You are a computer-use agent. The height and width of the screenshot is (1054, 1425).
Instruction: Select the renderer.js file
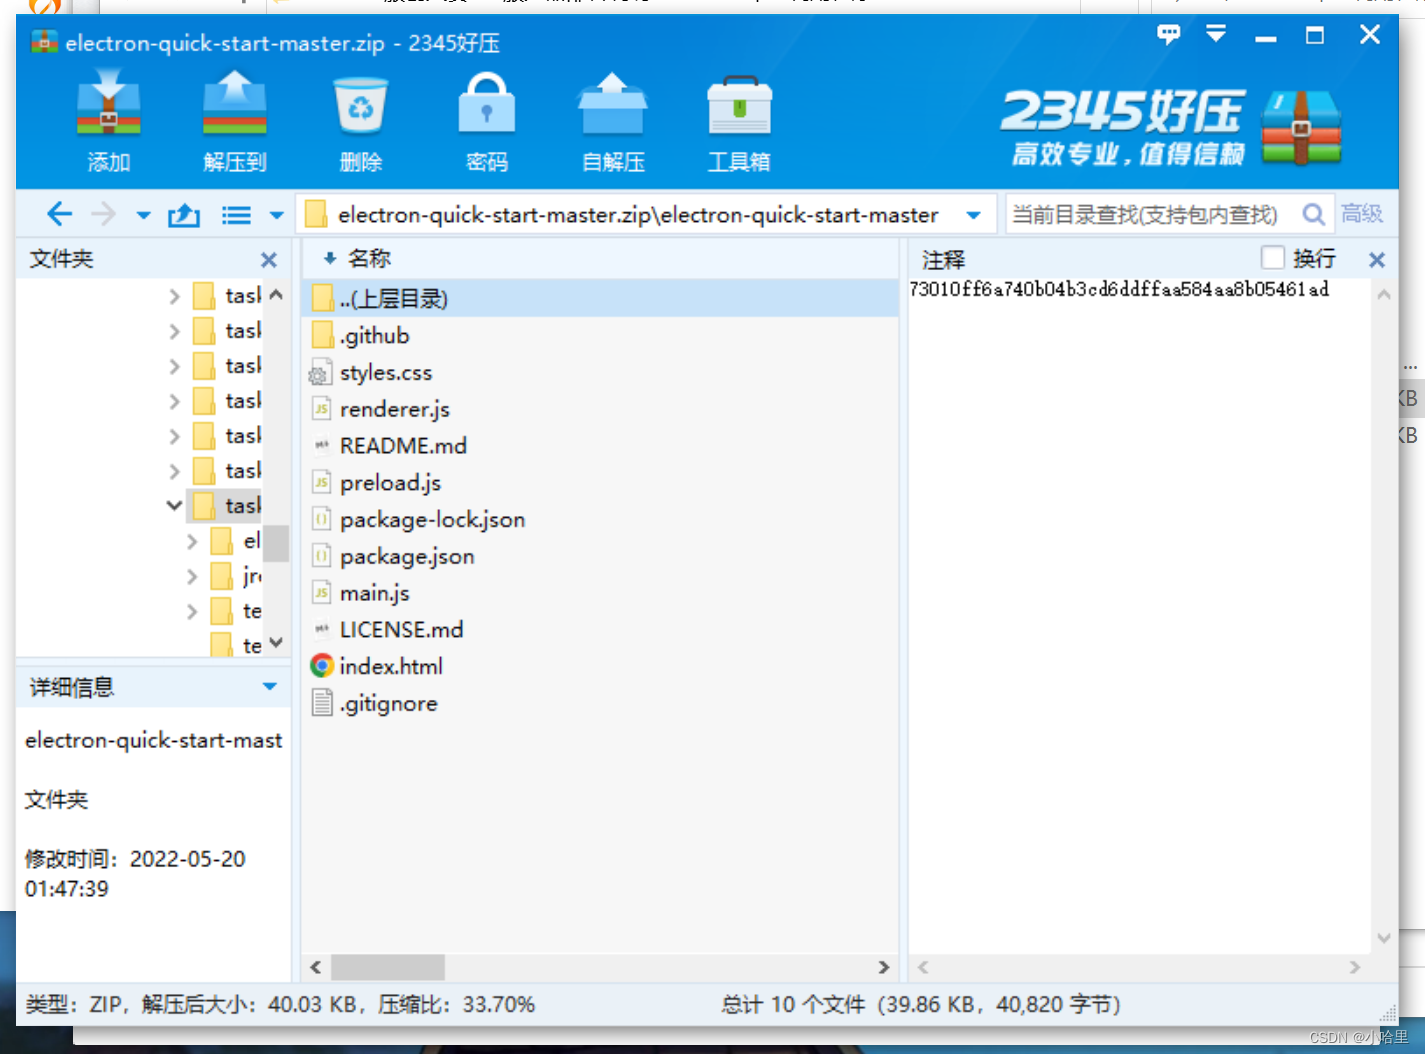[x=395, y=409]
